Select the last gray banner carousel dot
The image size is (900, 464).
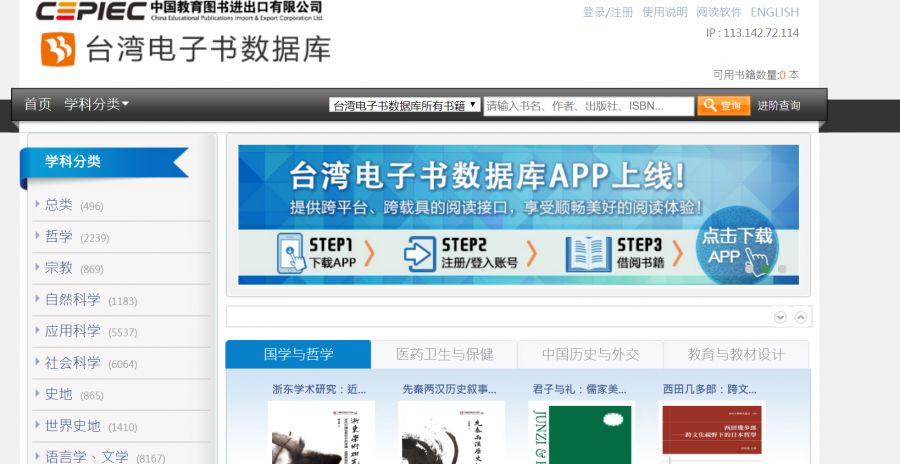(782, 269)
